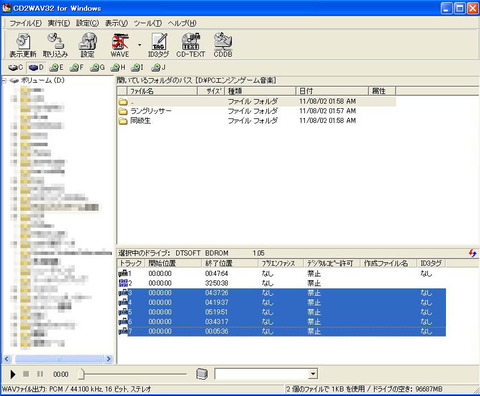Sort by 種類 column header

[261, 91]
